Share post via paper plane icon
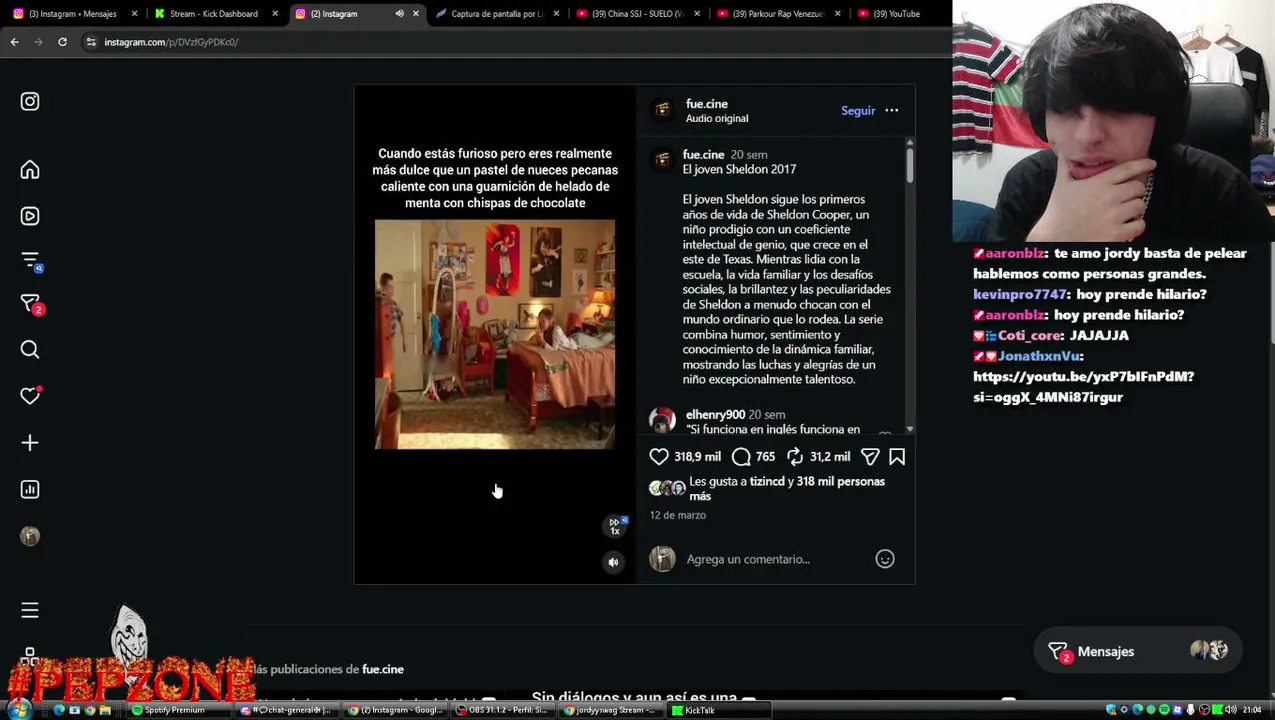This screenshot has height=720, width=1275. point(870,456)
